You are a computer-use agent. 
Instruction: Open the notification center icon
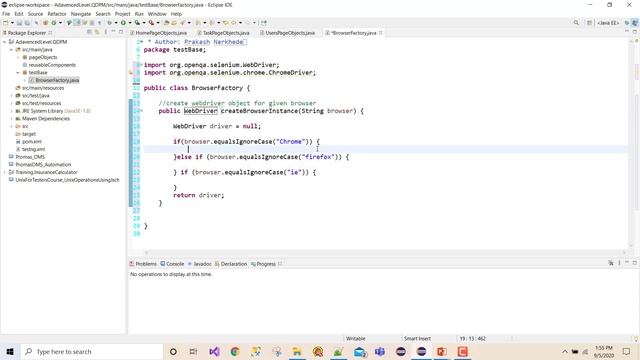[x=627, y=351]
